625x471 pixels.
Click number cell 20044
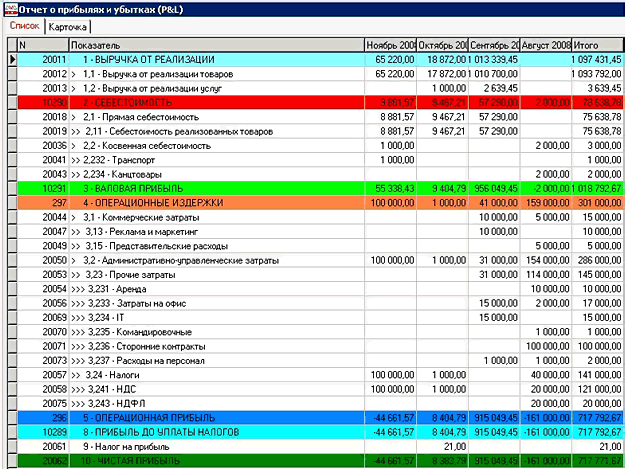43,218
